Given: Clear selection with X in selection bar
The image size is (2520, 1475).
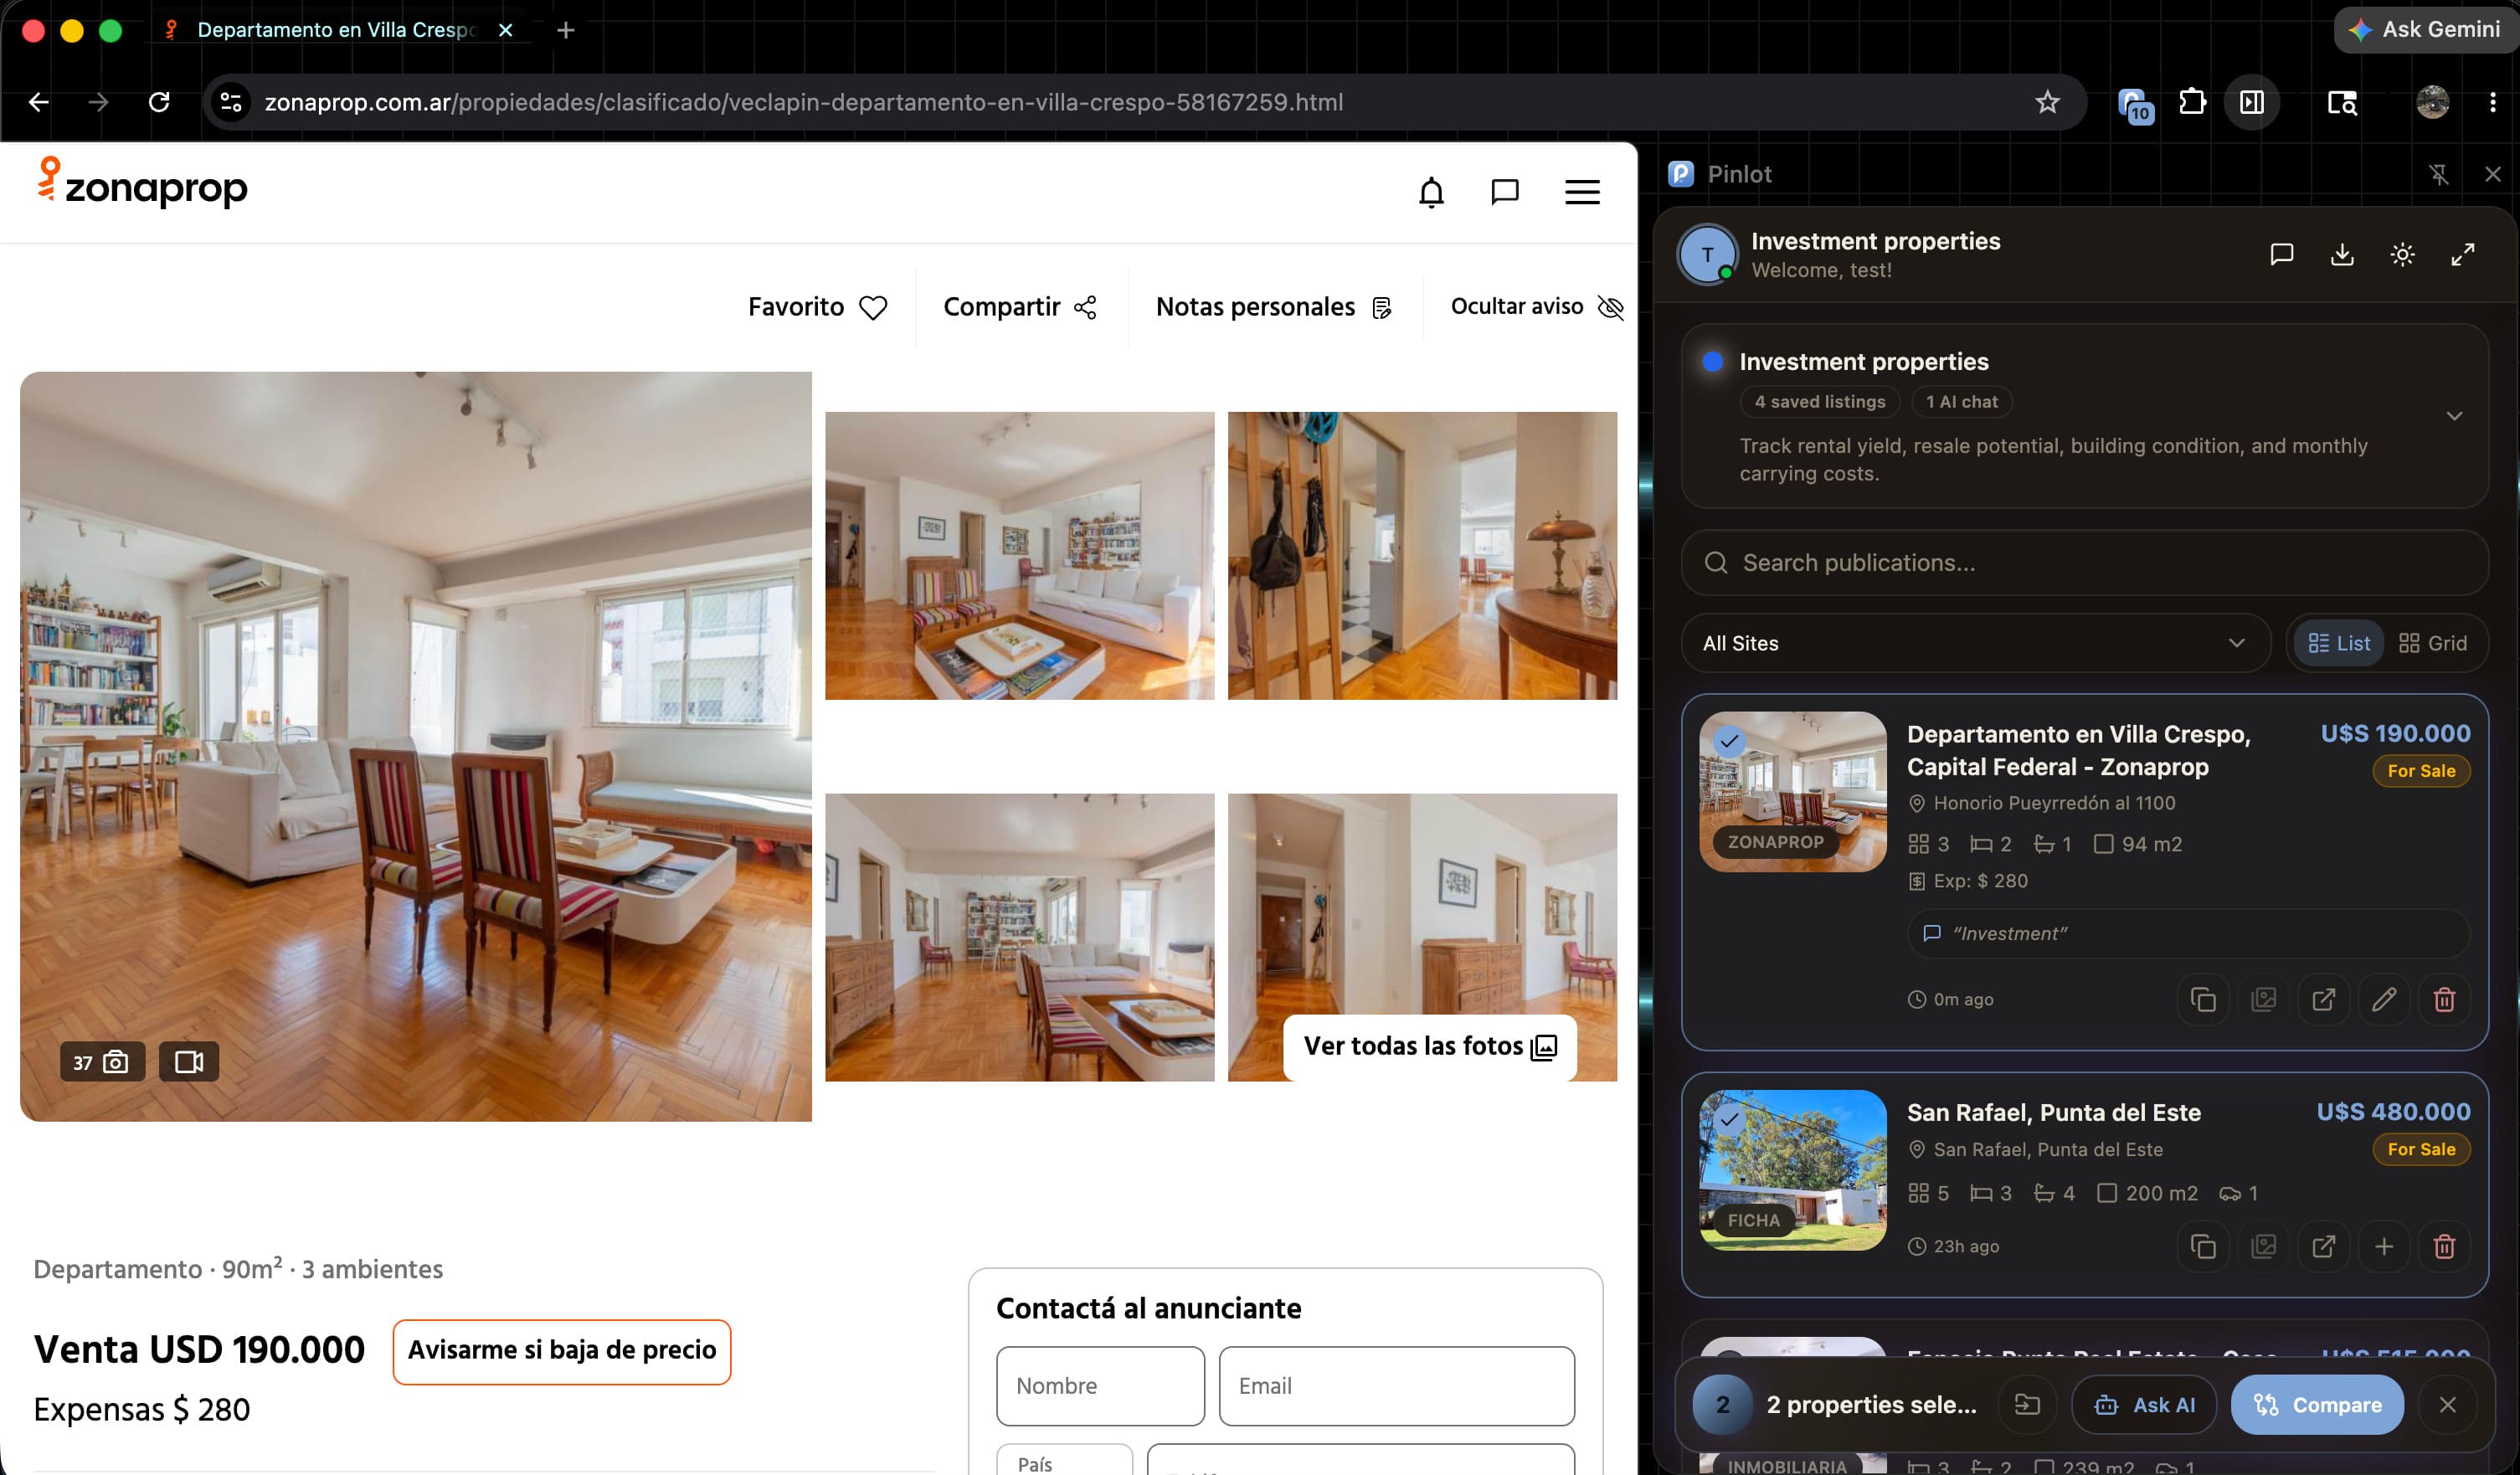Looking at the screenshot, I should (x=2447, y=1405).
